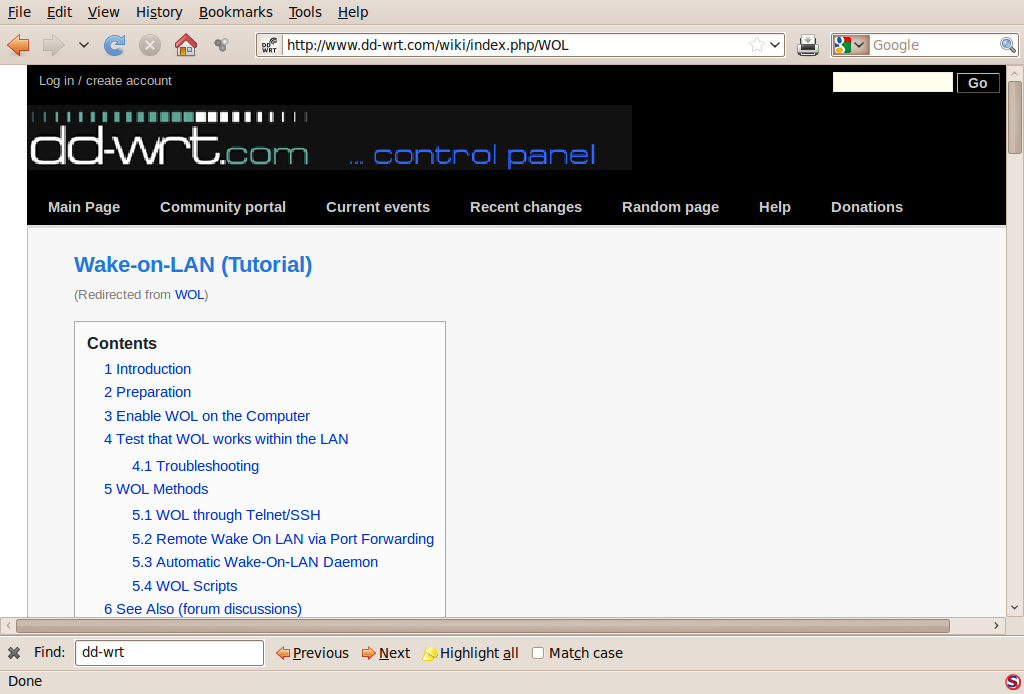
Task: Click the horizontal scrollbar at page bottom
Action: 483,626
